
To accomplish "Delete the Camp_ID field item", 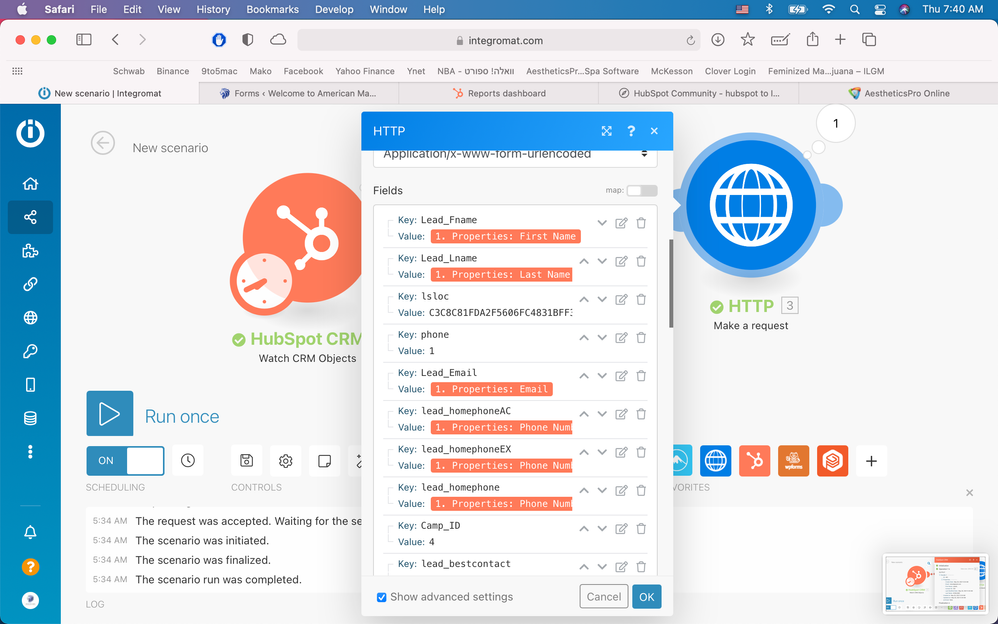I will click(x=641, y=528).
